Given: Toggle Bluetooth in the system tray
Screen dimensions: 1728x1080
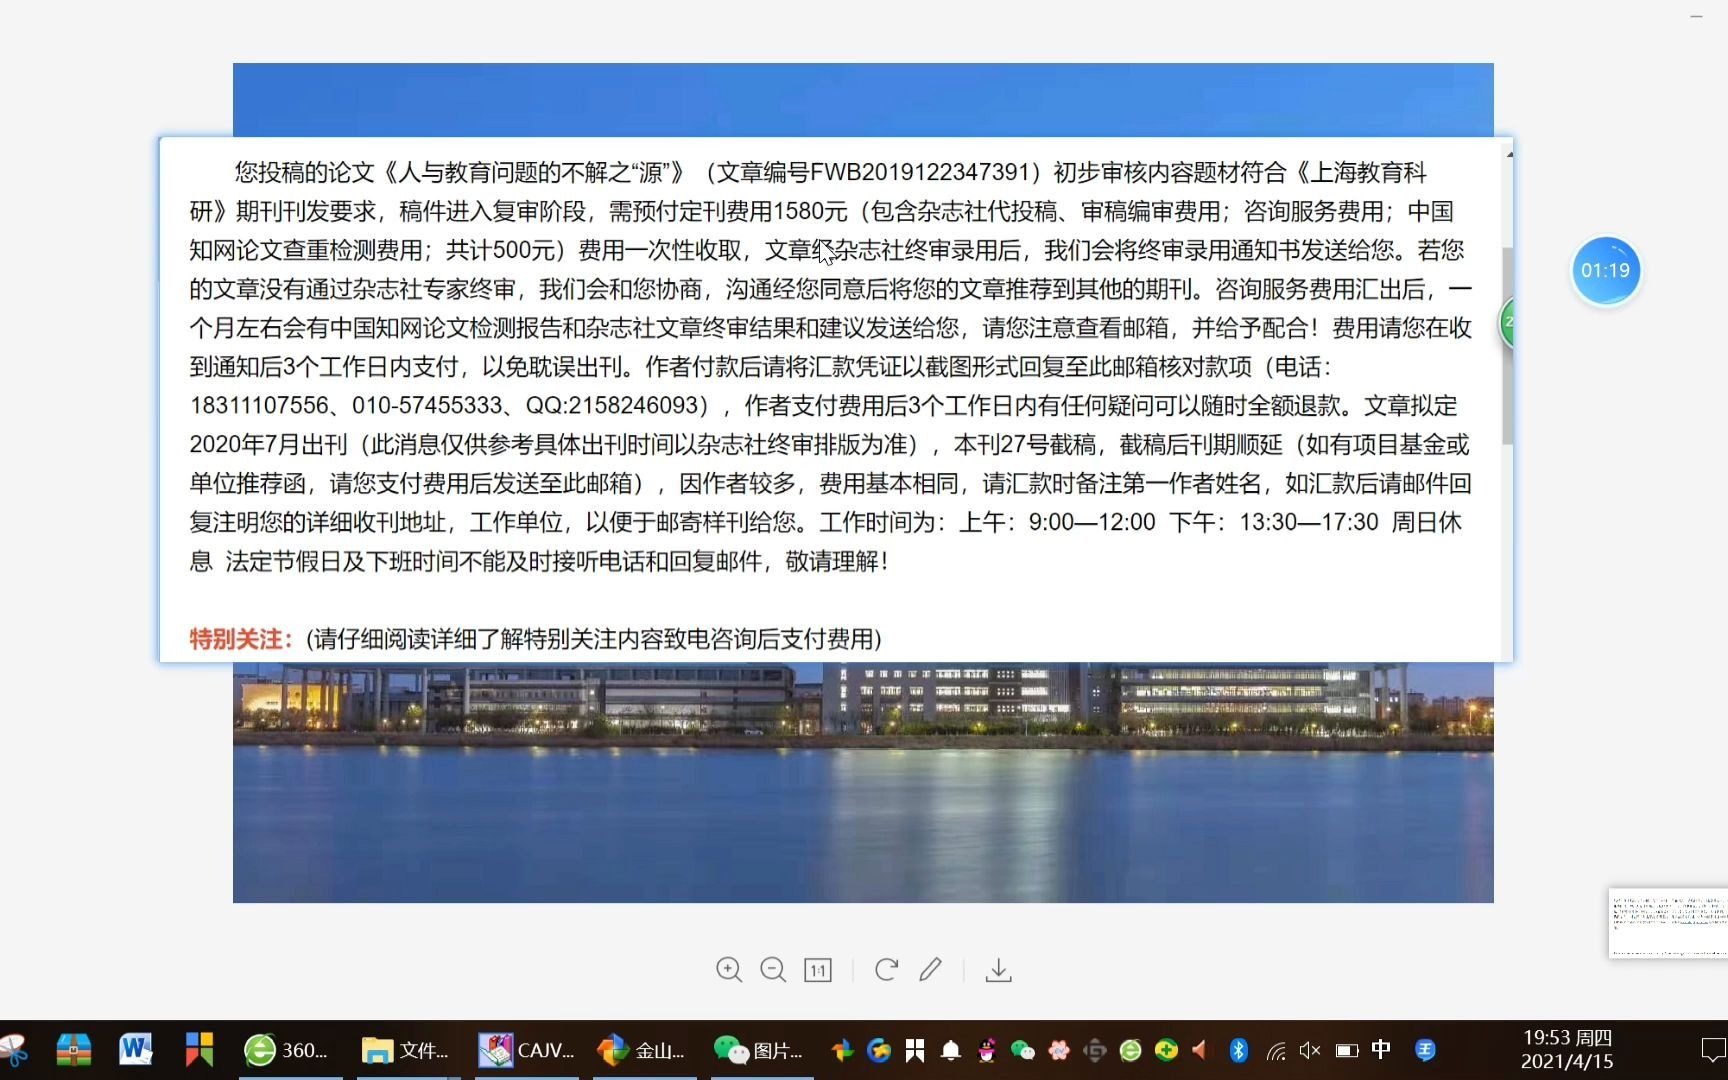Looking at the screenshot, I should pos(1237,1050).
